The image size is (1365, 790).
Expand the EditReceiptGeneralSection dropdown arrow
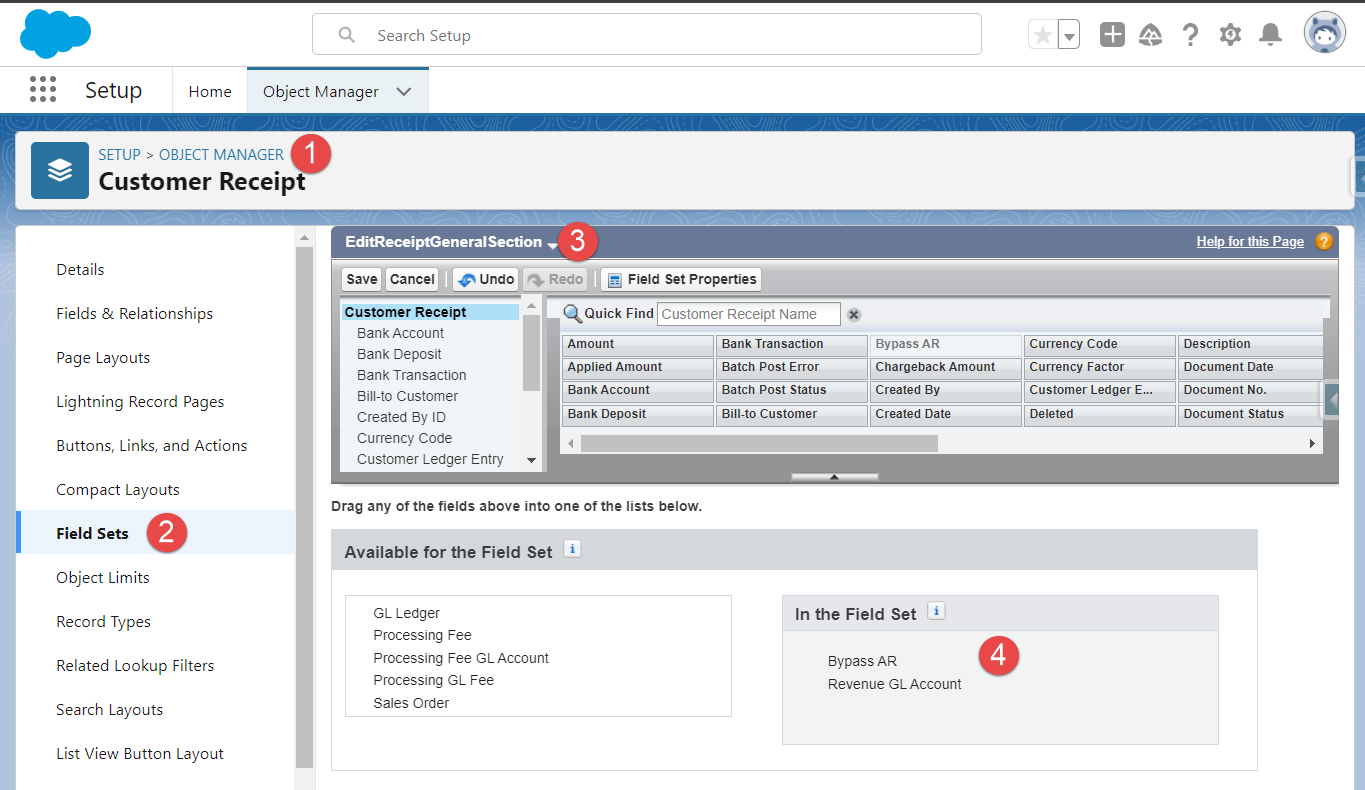point(552,244)
